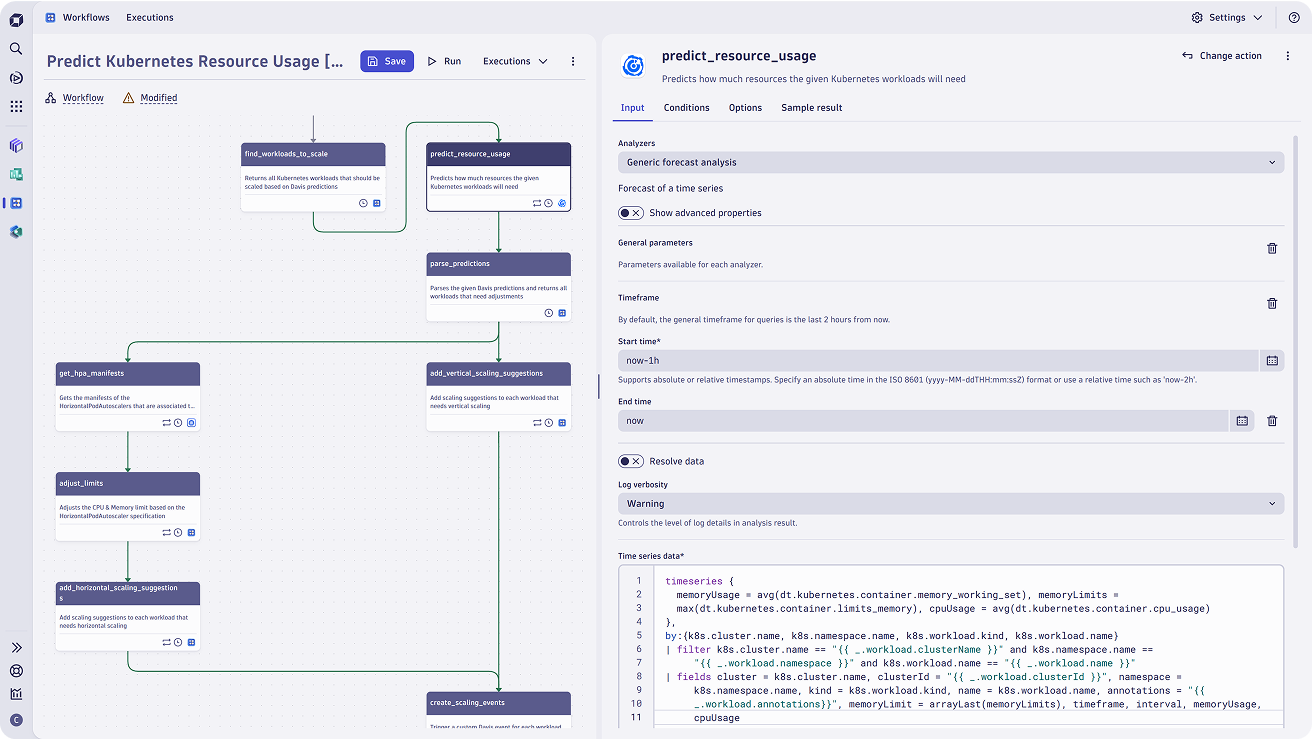Run the workflow
The width and height of the screenshot is (1312, 739).
click(x=444, y=61)
